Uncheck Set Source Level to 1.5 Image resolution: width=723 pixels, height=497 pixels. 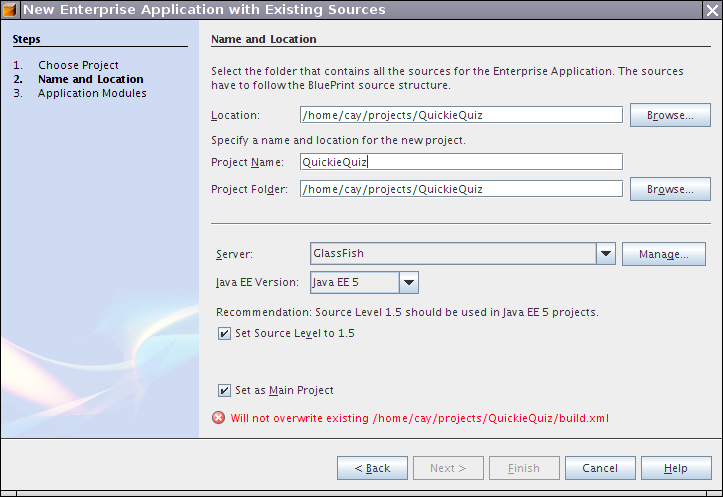224,334
